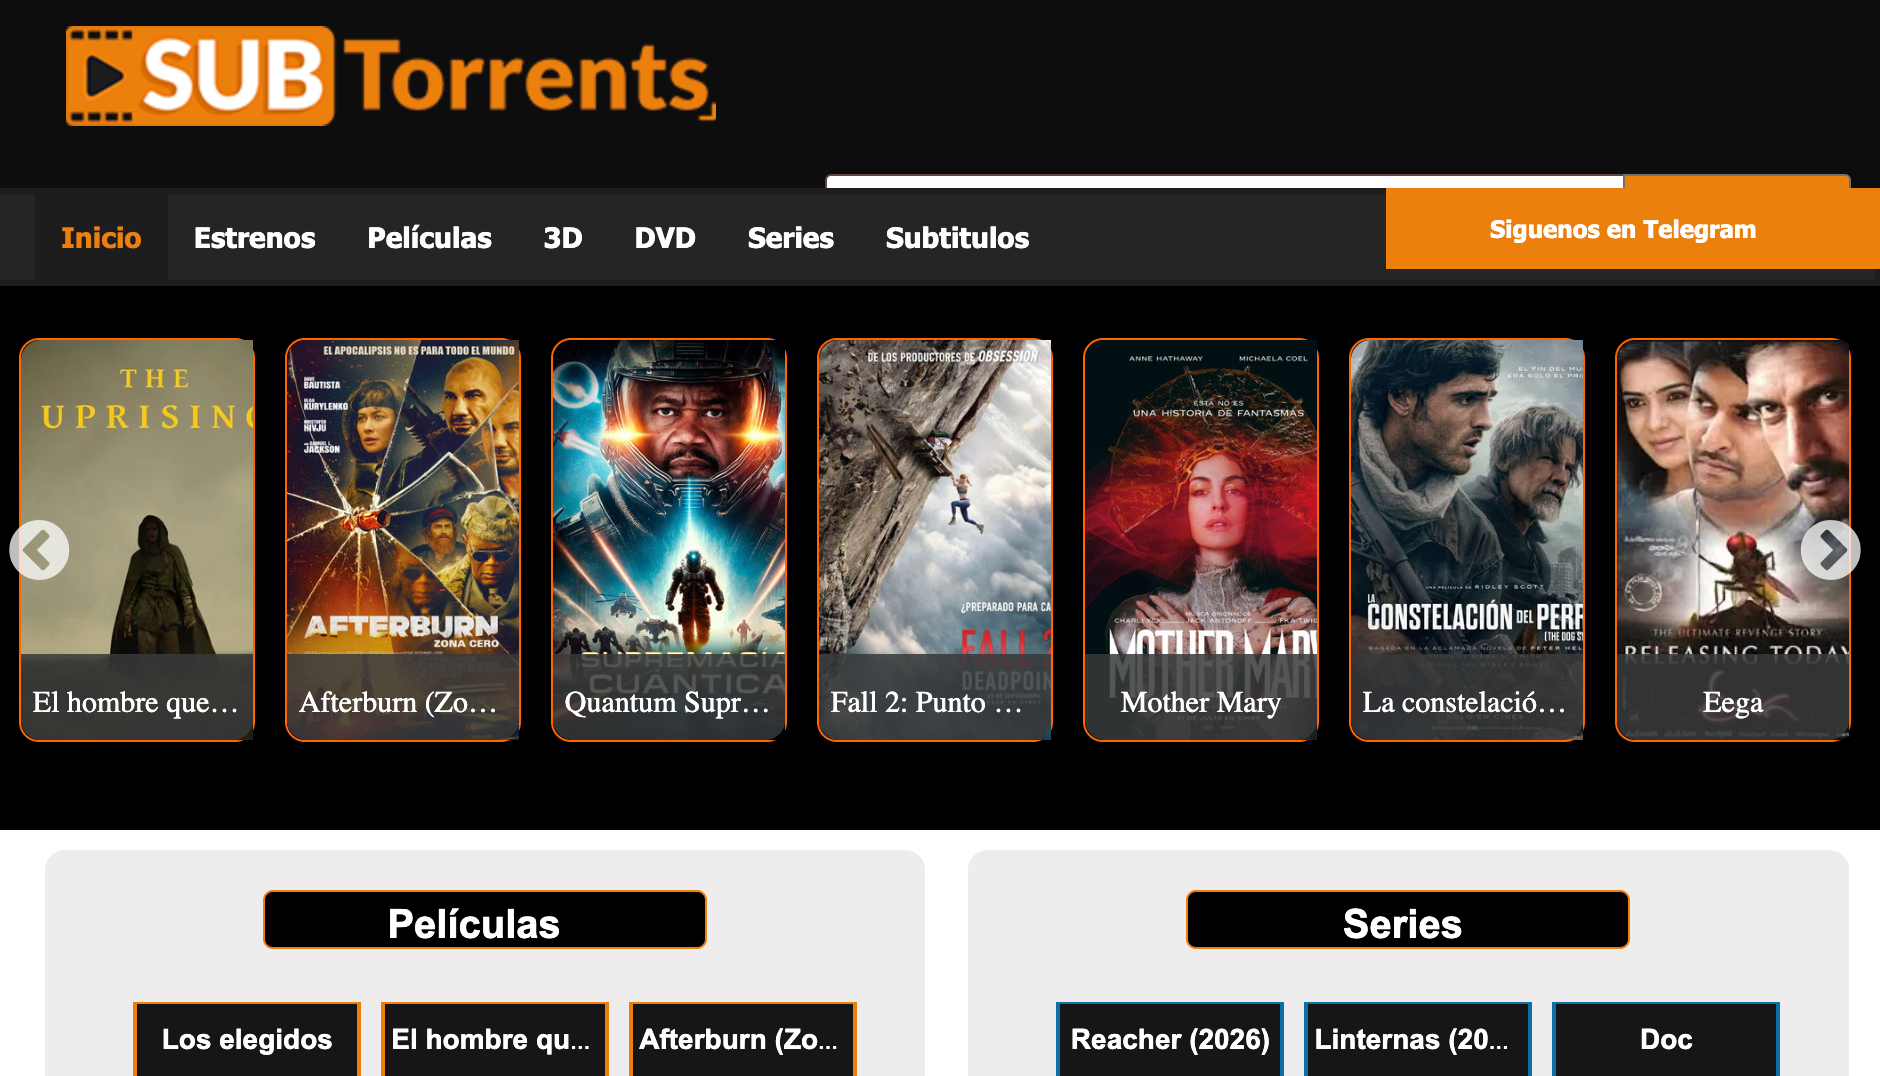Viewport: 1880px width, 1076px height.
Task: Open the Eega poster card
Action: click(1733, 540)
